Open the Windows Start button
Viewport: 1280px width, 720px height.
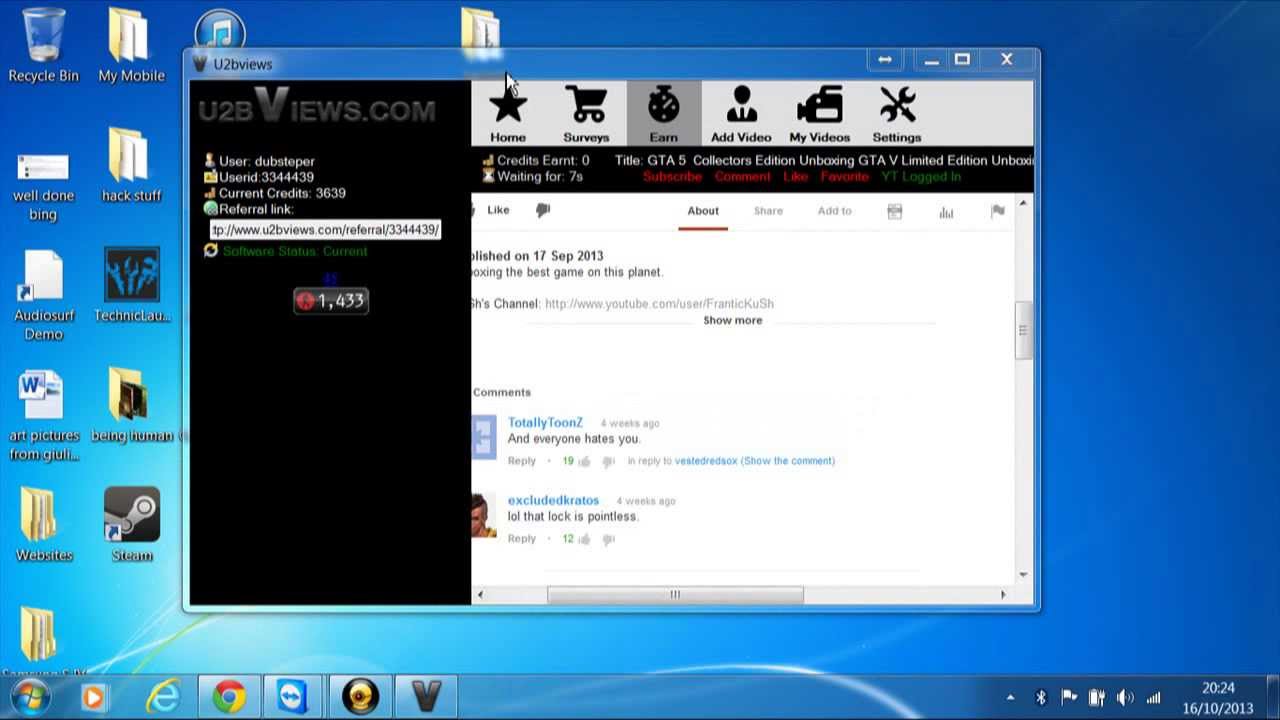31,696
